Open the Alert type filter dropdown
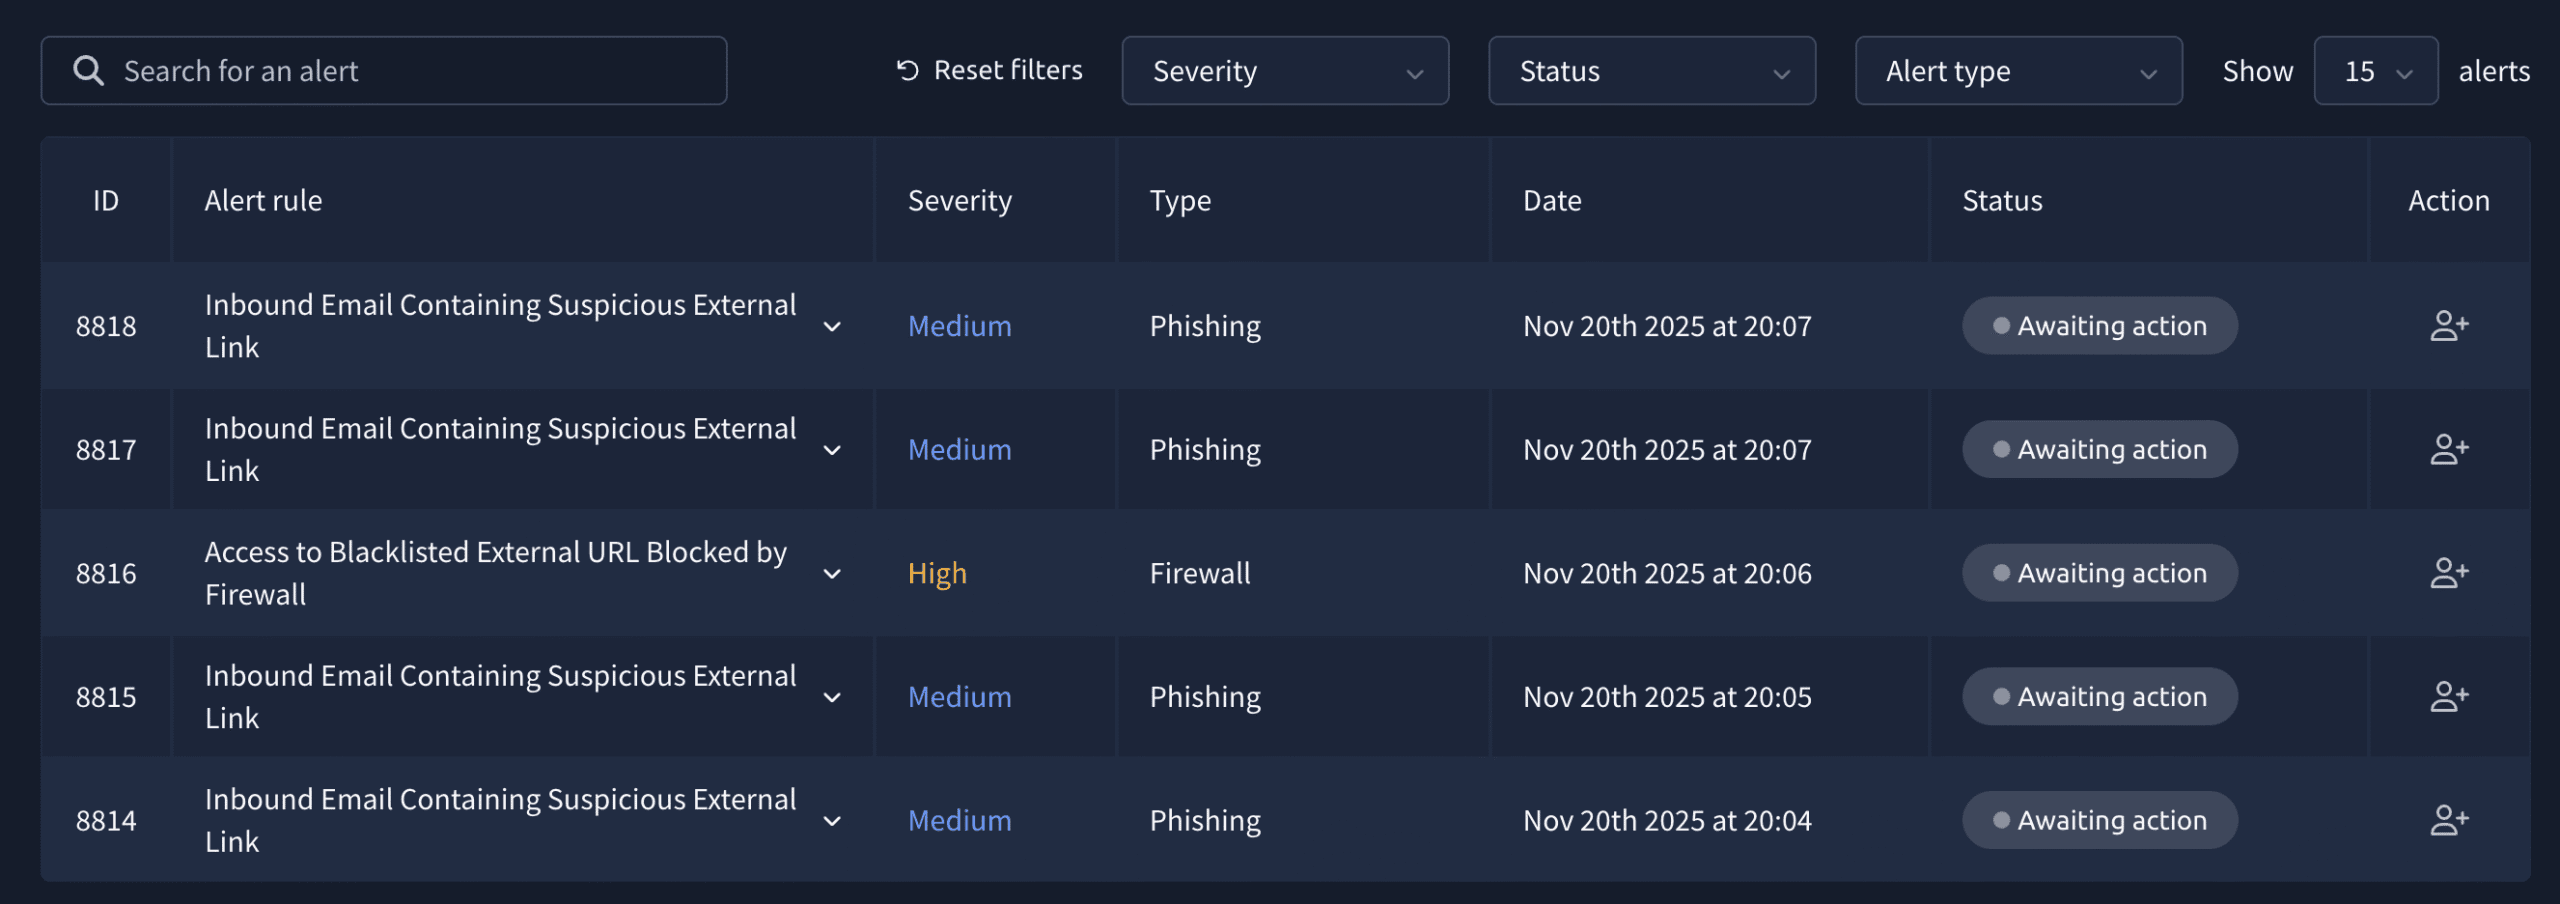 [x=2018, y=71]
